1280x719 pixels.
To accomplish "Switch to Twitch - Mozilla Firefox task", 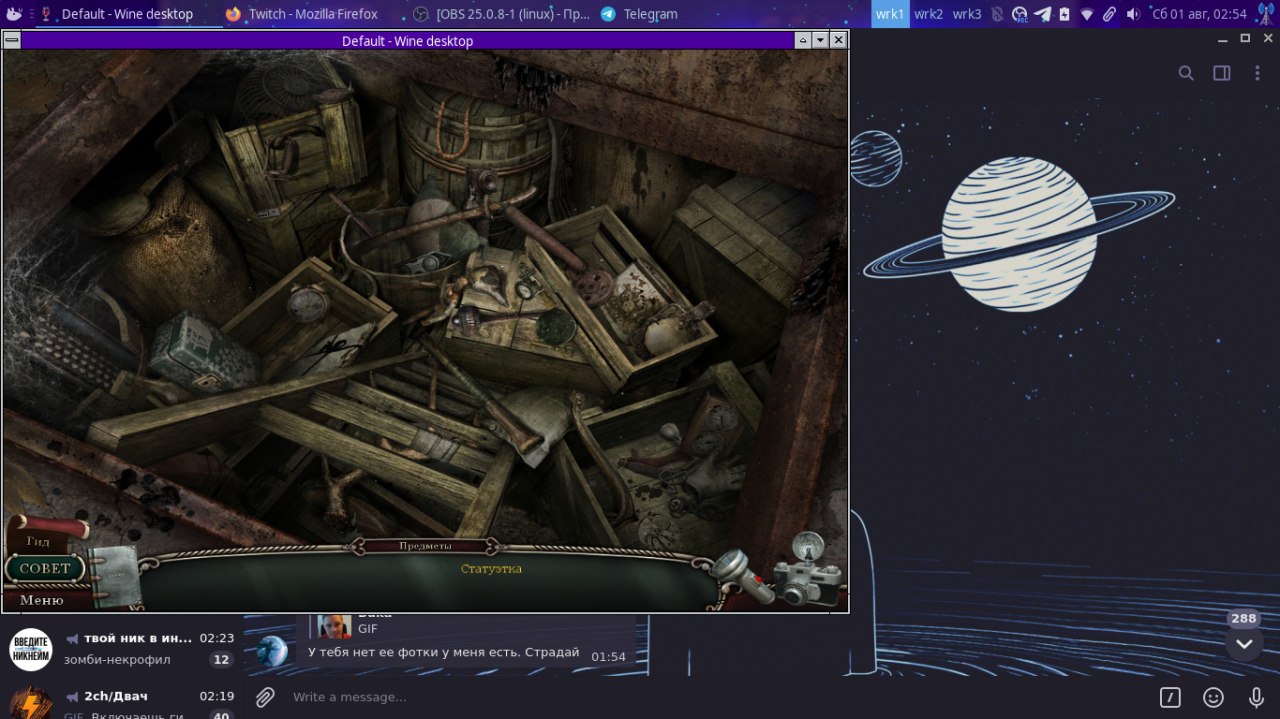I will (303, 14).
